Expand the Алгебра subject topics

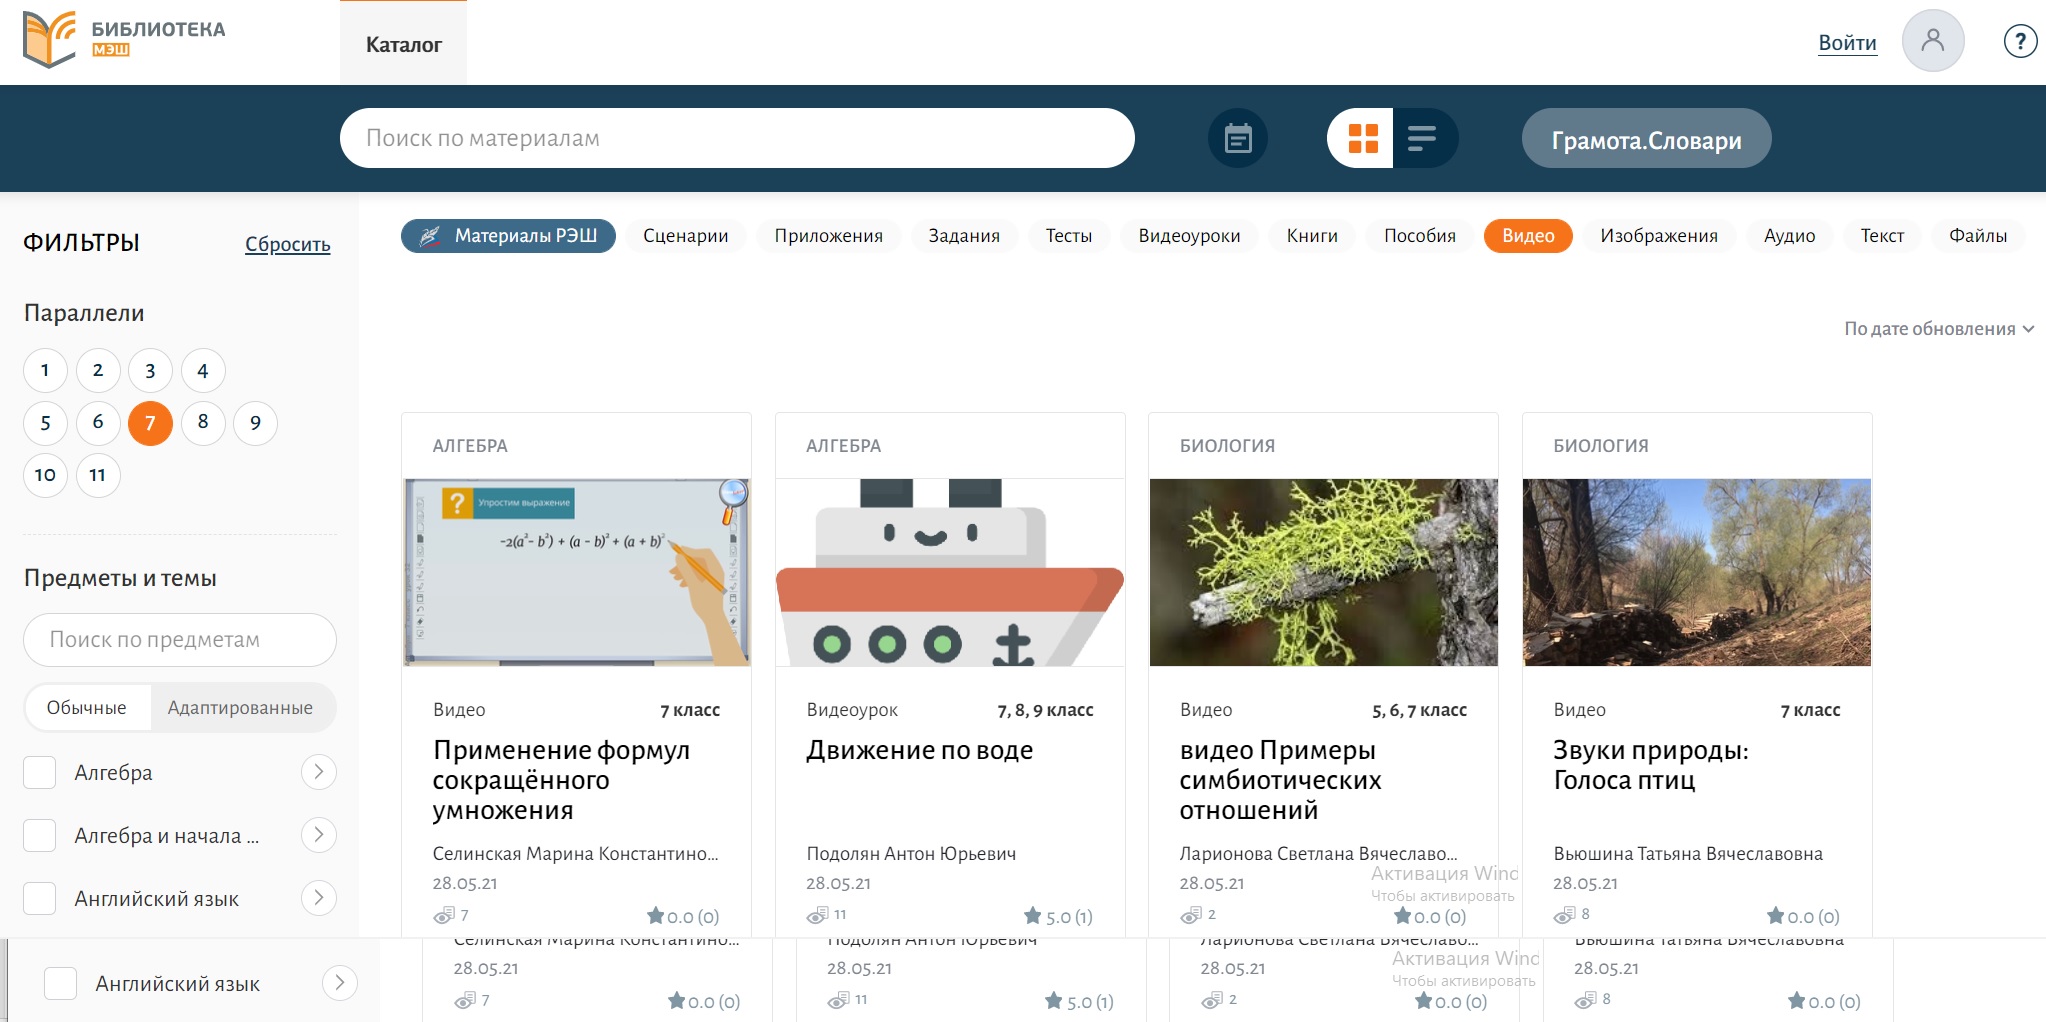point(318,772)
